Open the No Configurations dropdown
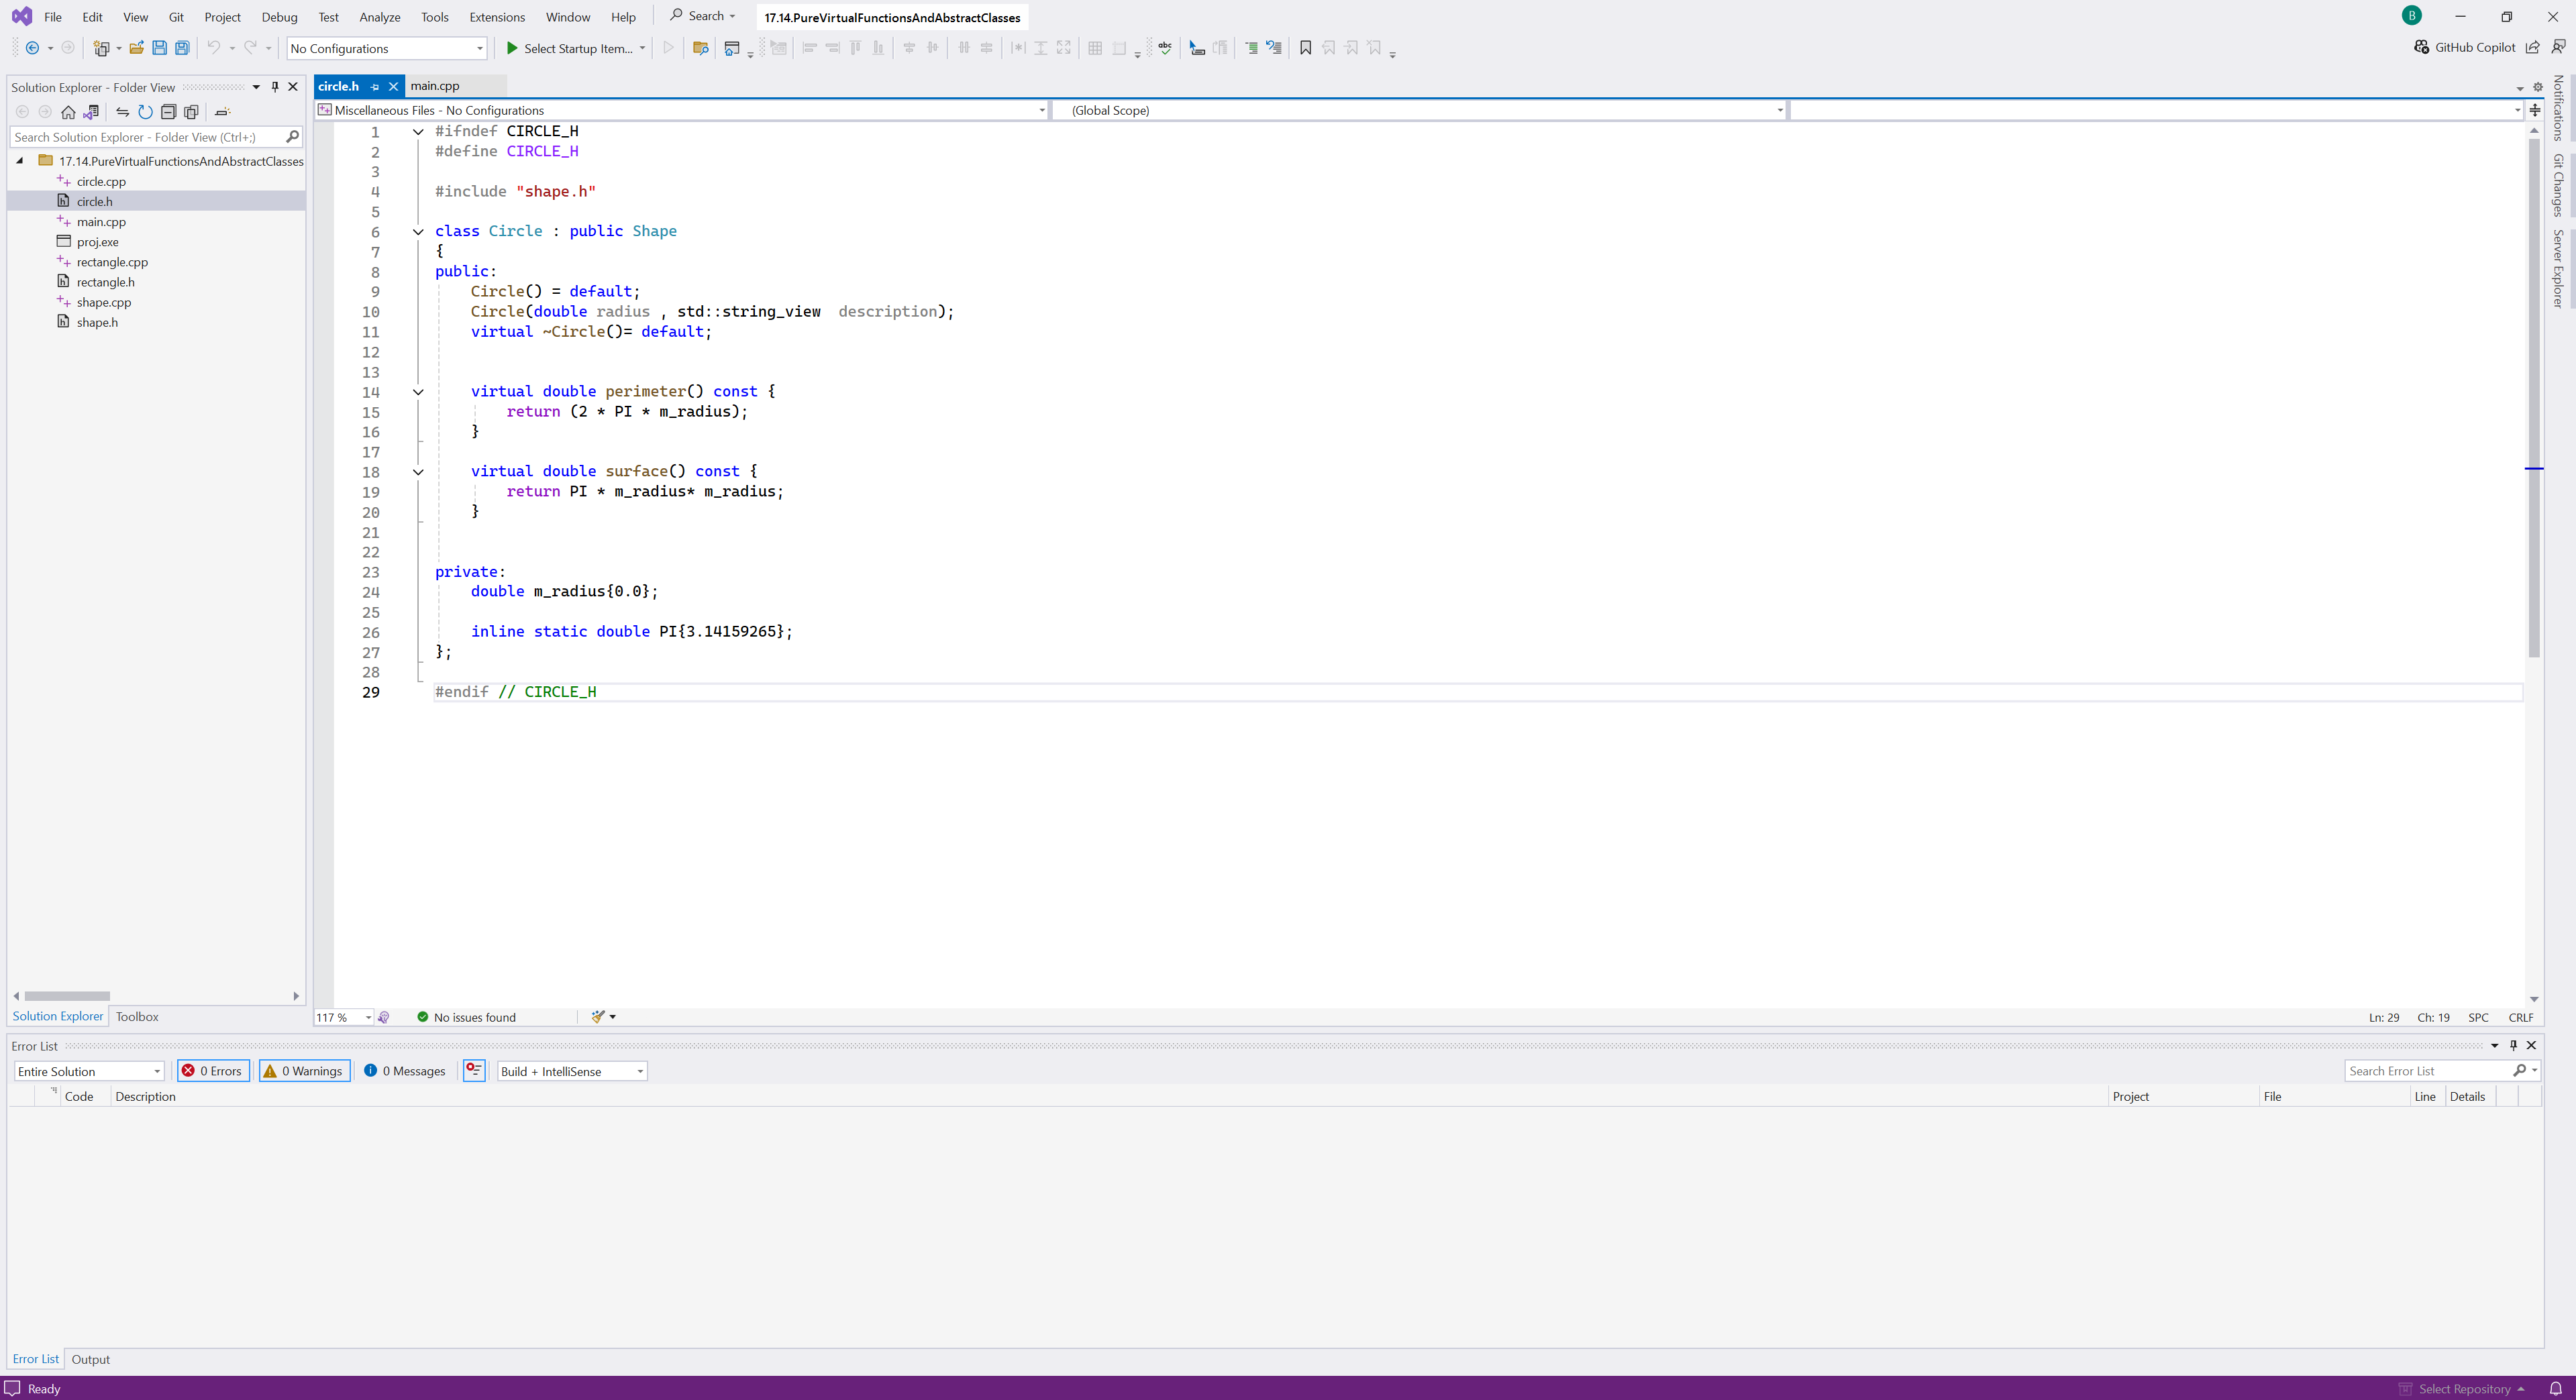The image size is (2576, 1400). 386,48
